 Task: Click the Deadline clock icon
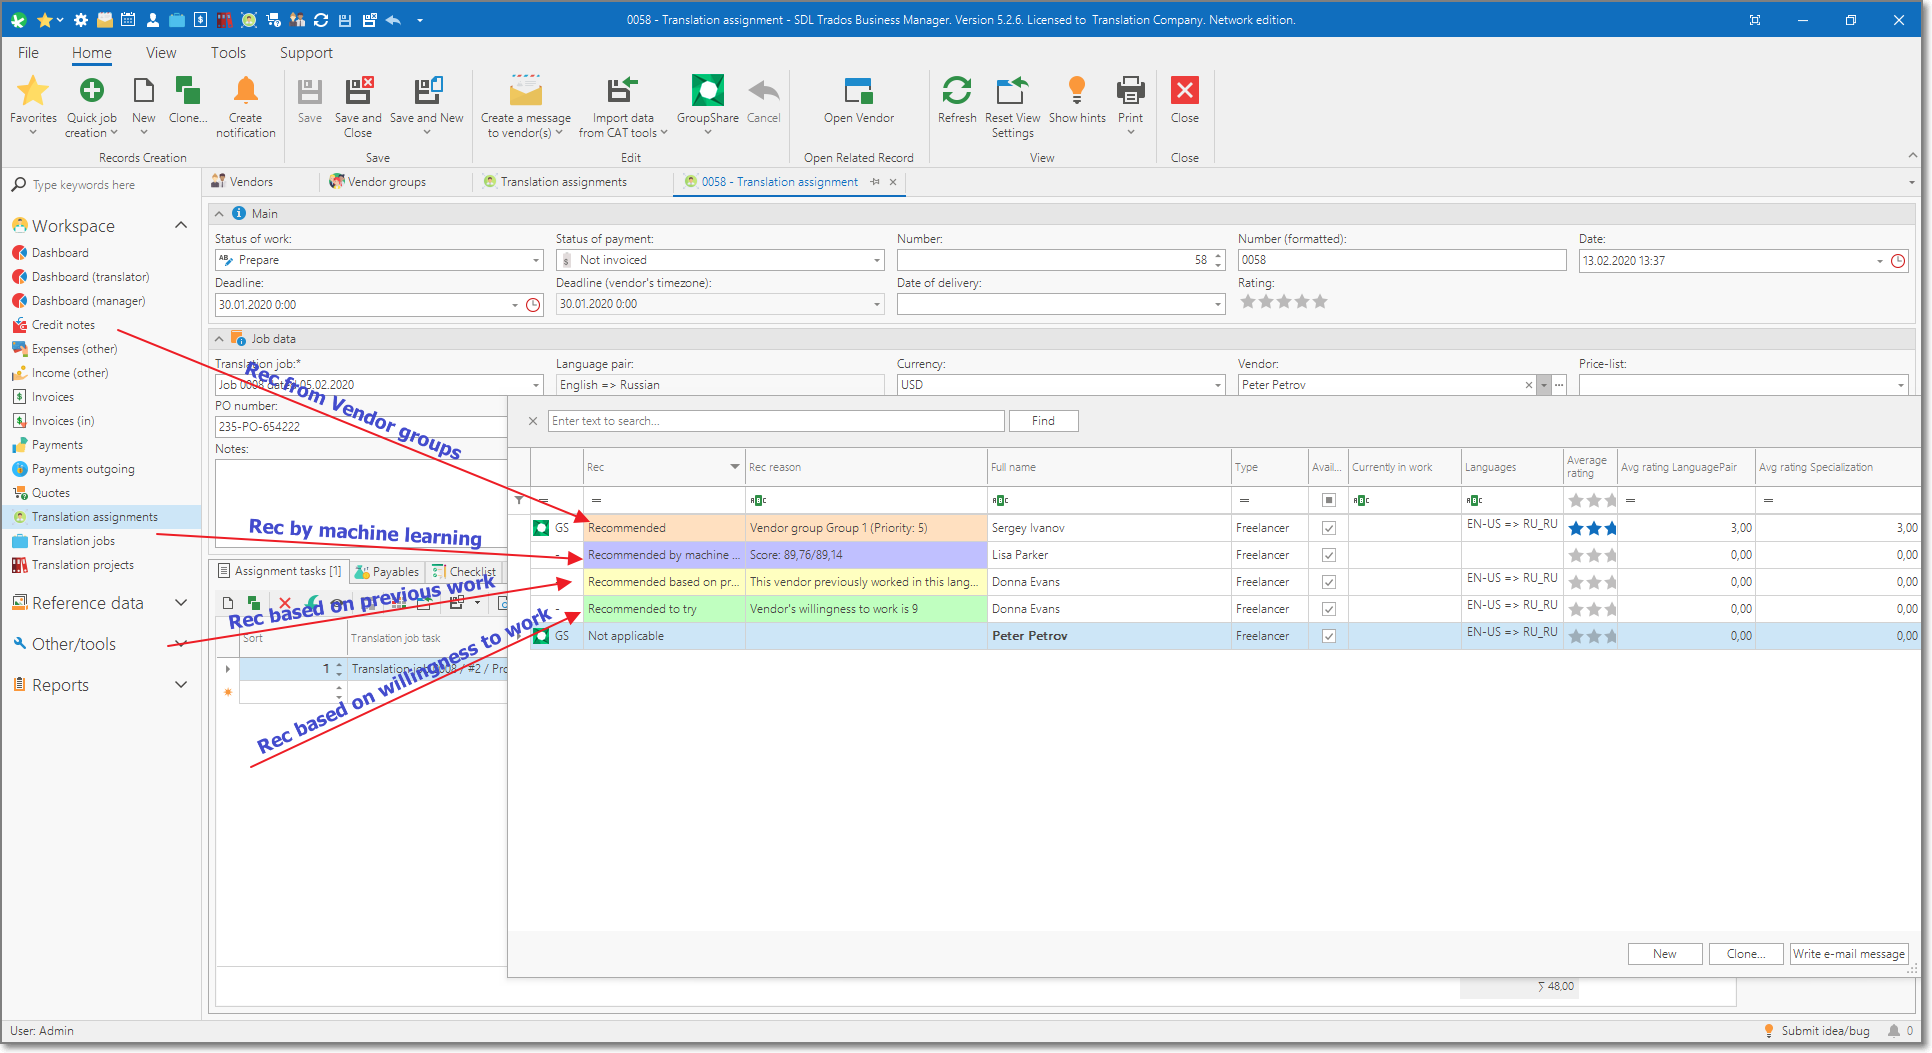534,305
